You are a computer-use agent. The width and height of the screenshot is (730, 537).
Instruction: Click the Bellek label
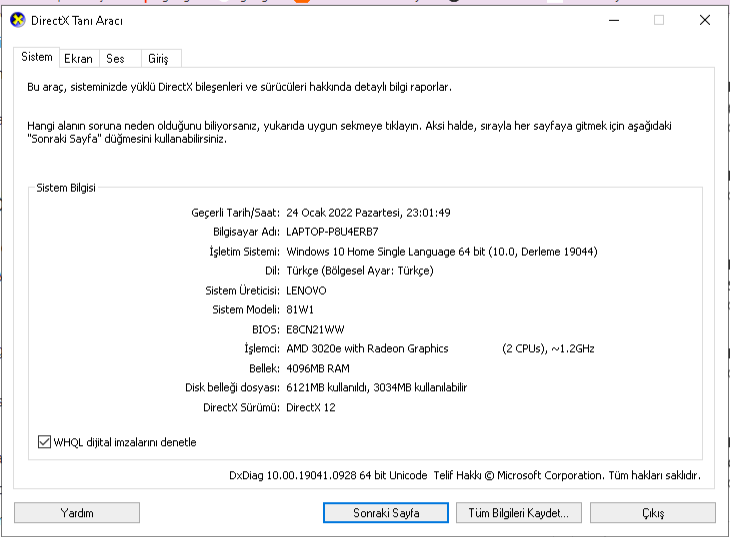(x=264, y=368)
